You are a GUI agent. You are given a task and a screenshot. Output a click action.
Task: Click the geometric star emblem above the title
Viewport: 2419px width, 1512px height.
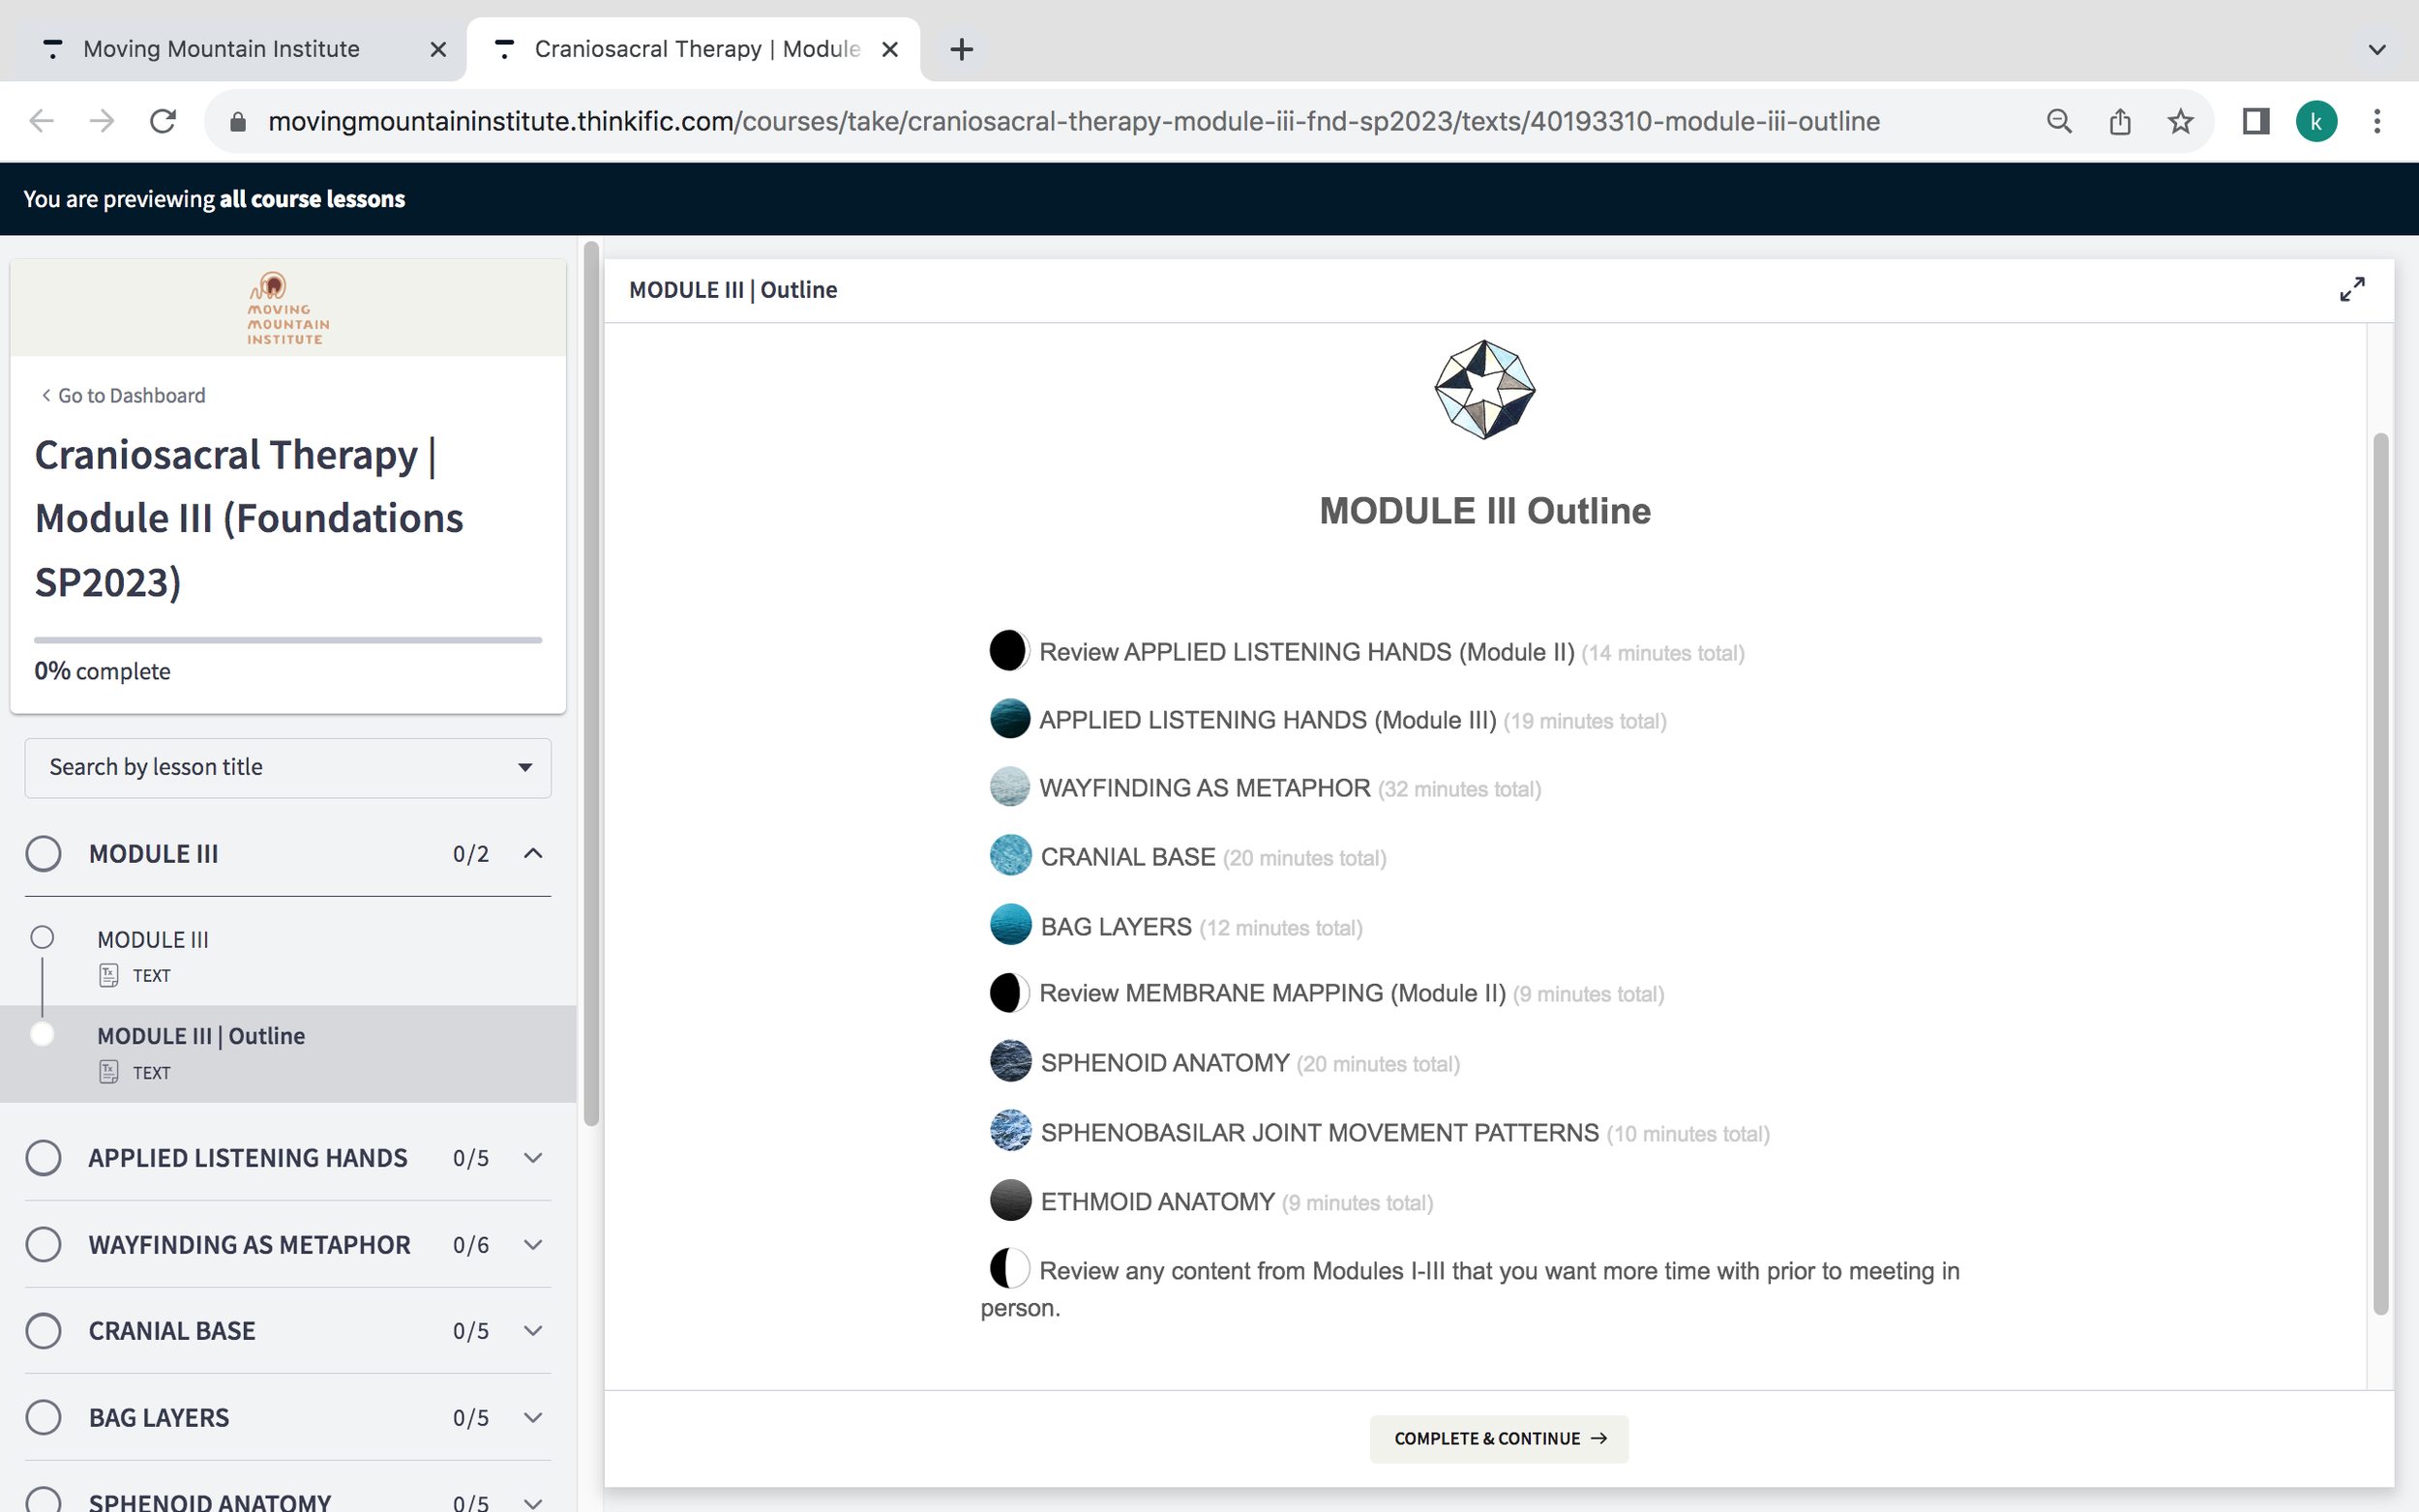coord(1484,389)
